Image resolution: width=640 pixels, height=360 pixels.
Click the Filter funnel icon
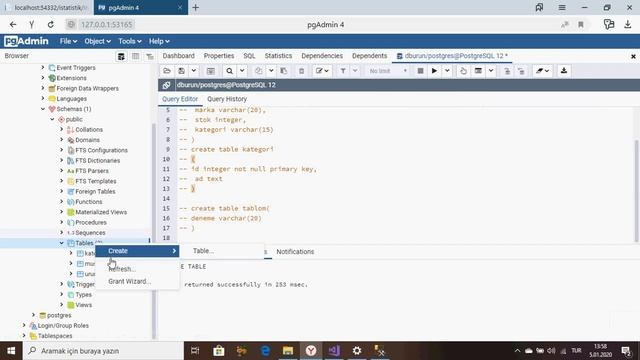(343, 71)
